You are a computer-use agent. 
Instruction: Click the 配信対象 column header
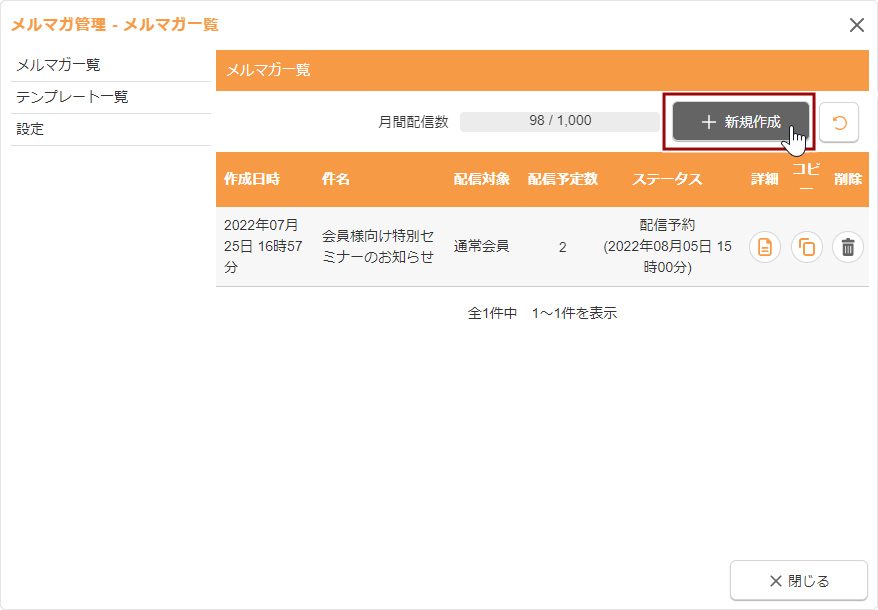pos(481,179)
